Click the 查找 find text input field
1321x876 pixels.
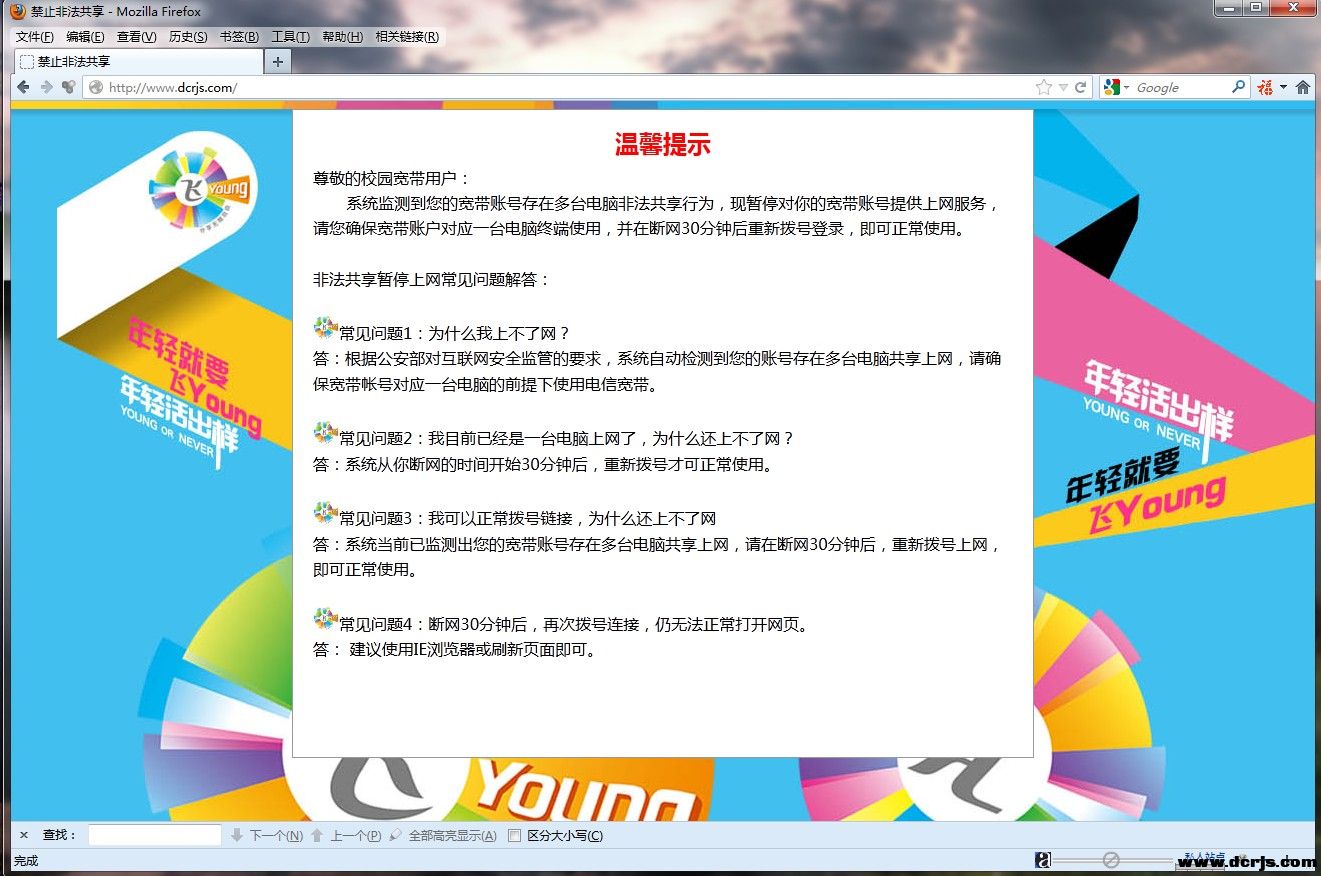point(154,835)
